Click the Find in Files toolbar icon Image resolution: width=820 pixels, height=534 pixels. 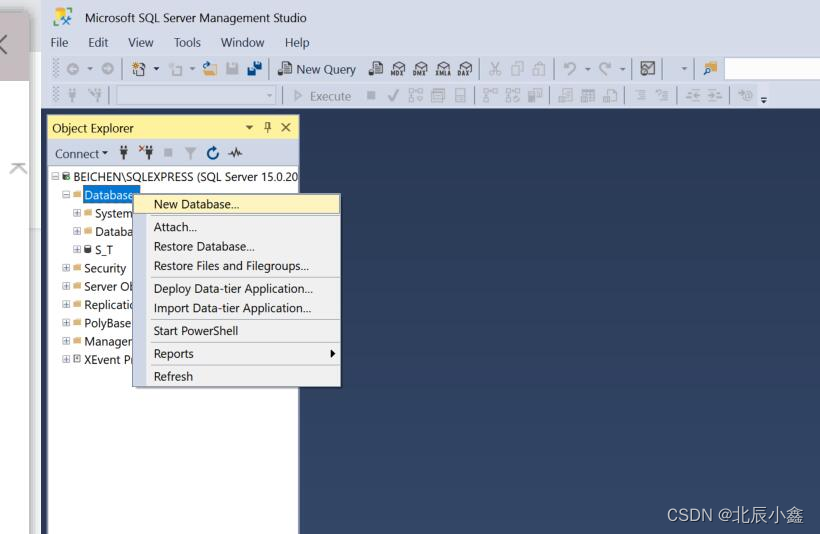(710, 69)
